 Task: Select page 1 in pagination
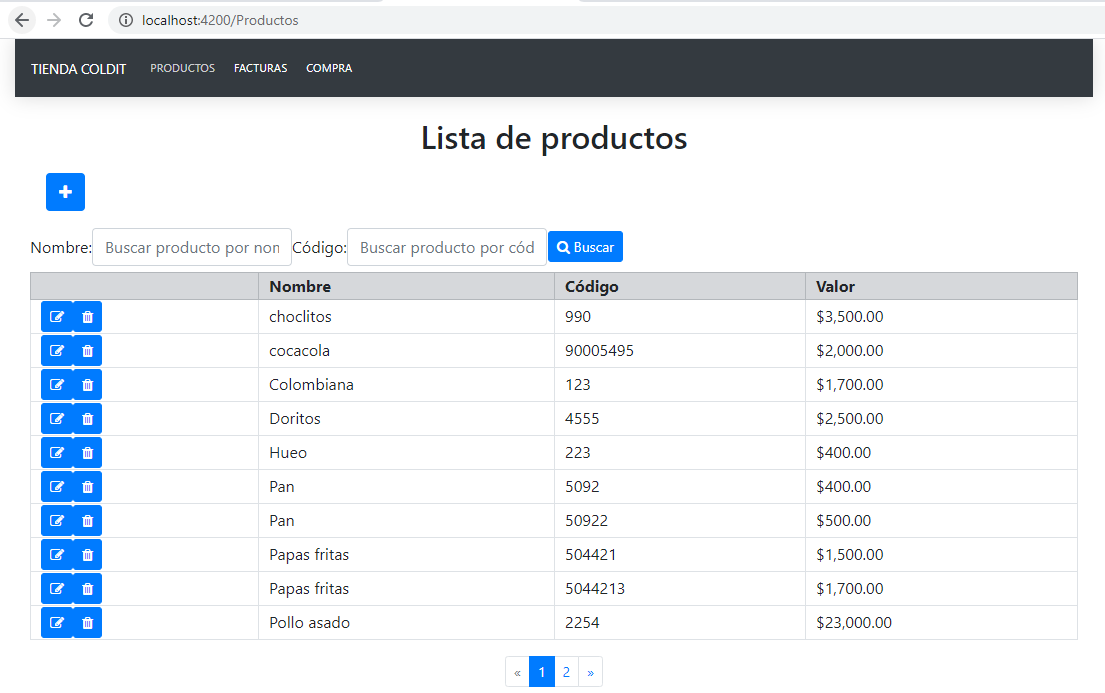point(542,672)
